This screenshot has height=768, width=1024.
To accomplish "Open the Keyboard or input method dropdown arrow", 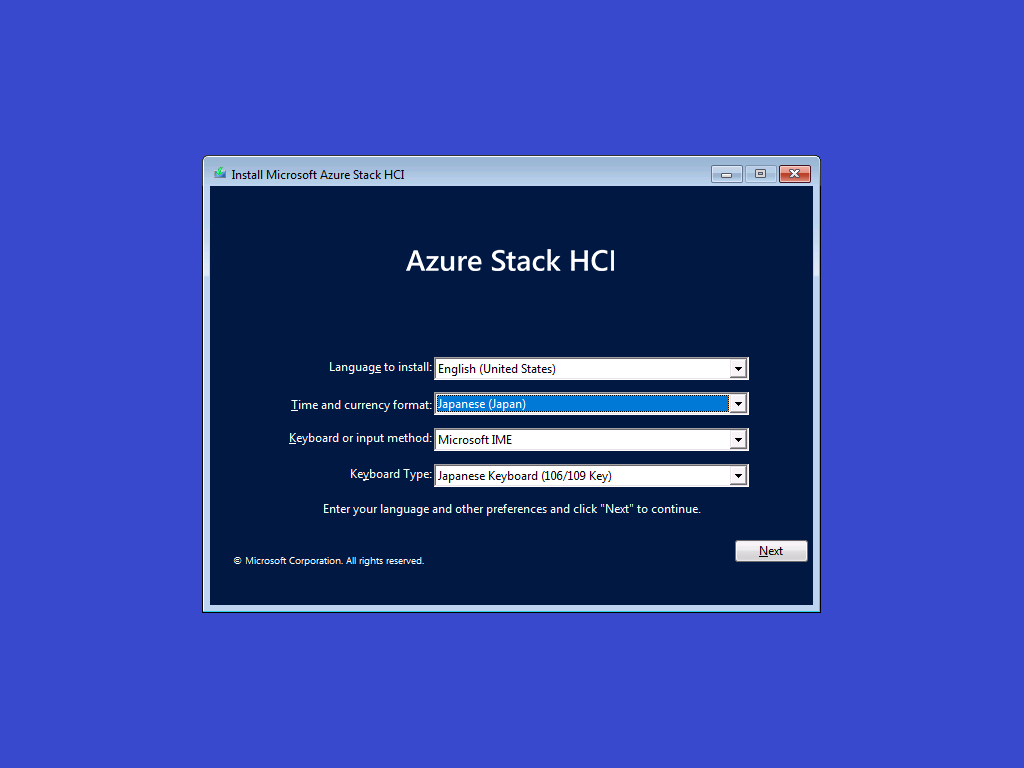I will pos(739,439).
